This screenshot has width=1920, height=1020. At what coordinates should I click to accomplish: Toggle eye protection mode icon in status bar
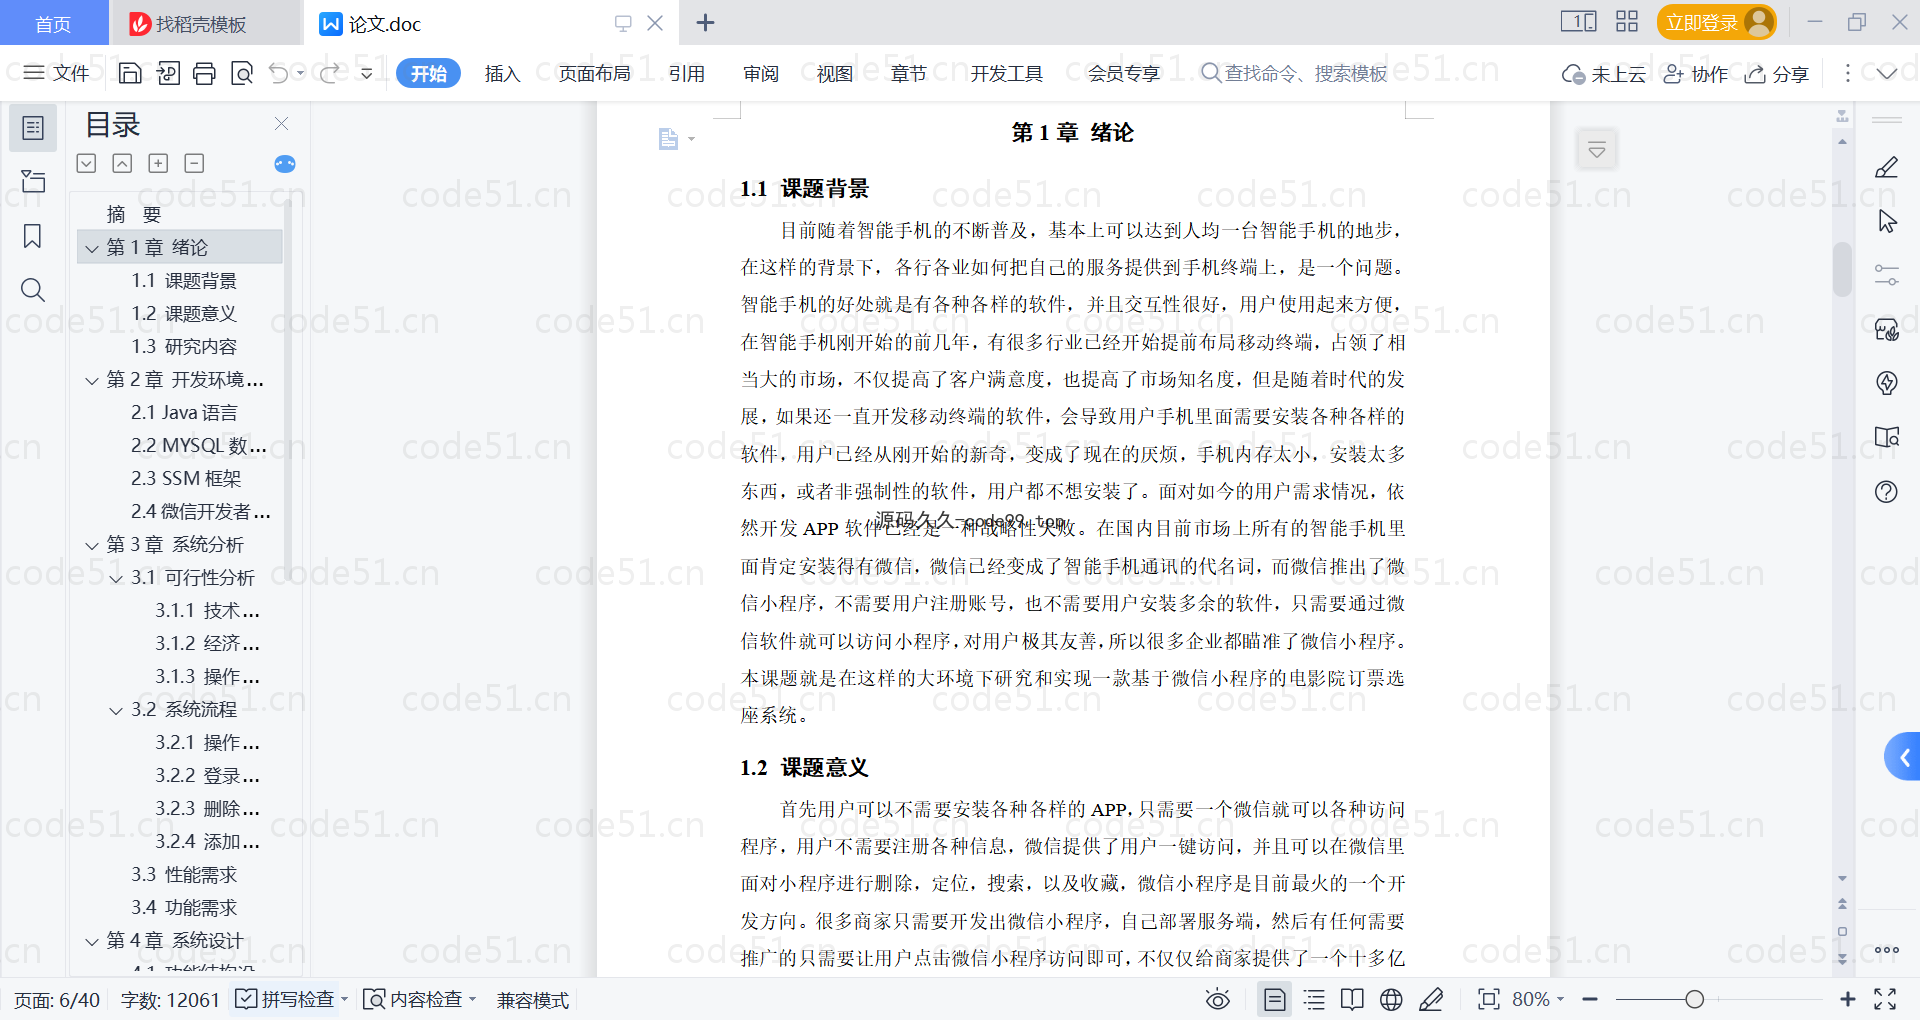tap(1218, 999)
